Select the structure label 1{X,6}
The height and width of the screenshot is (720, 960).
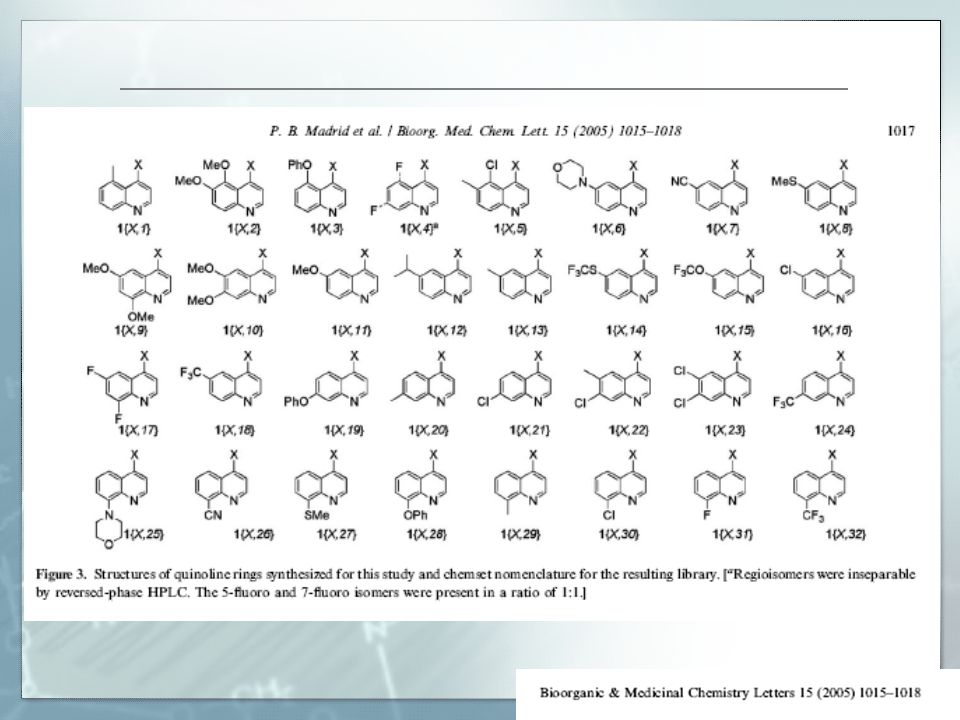[x=609, y=229]
